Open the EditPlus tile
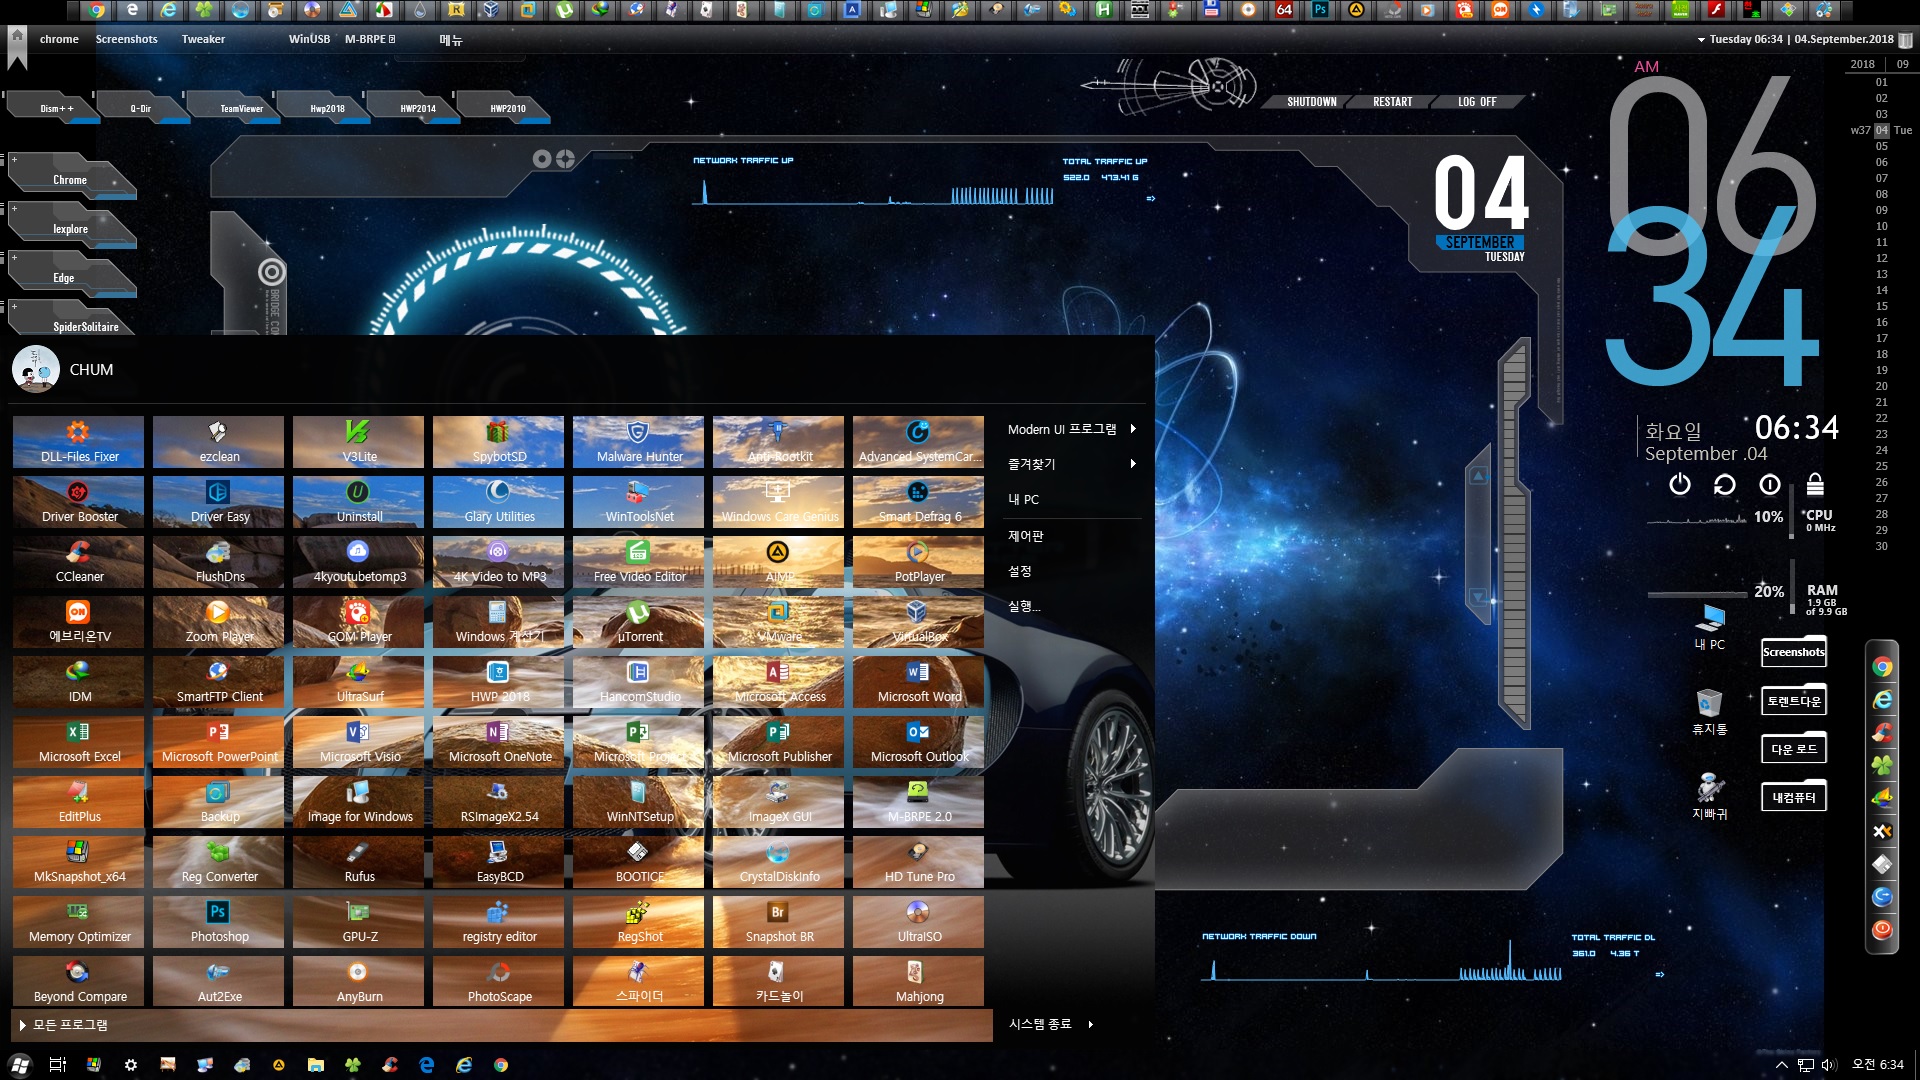This screenshot has height=1080, width=1920. (x=79, y=802)
